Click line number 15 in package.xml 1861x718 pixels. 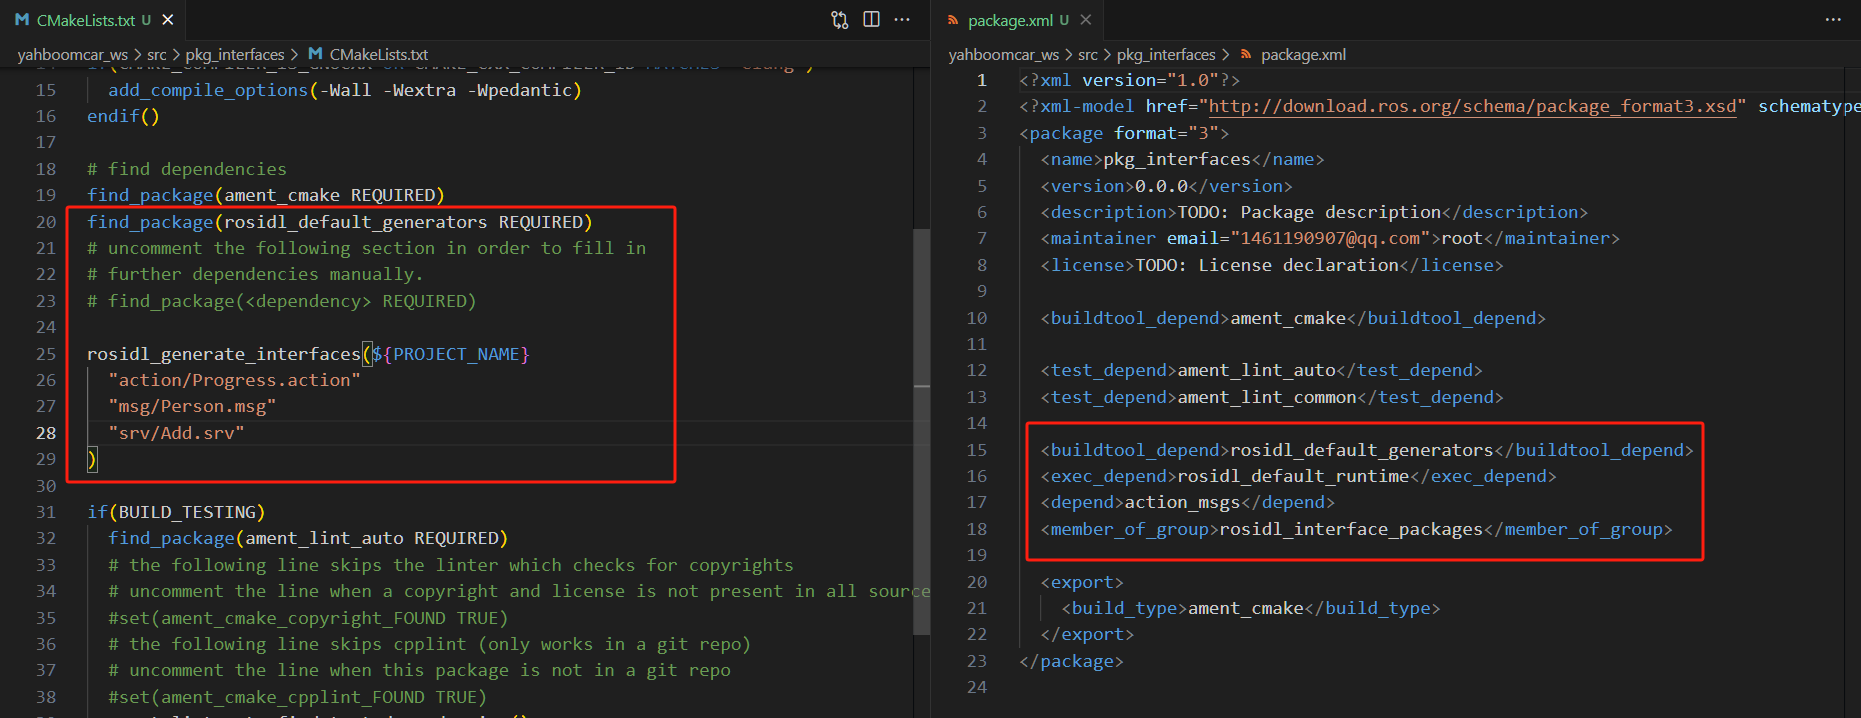tap(977, 450)
